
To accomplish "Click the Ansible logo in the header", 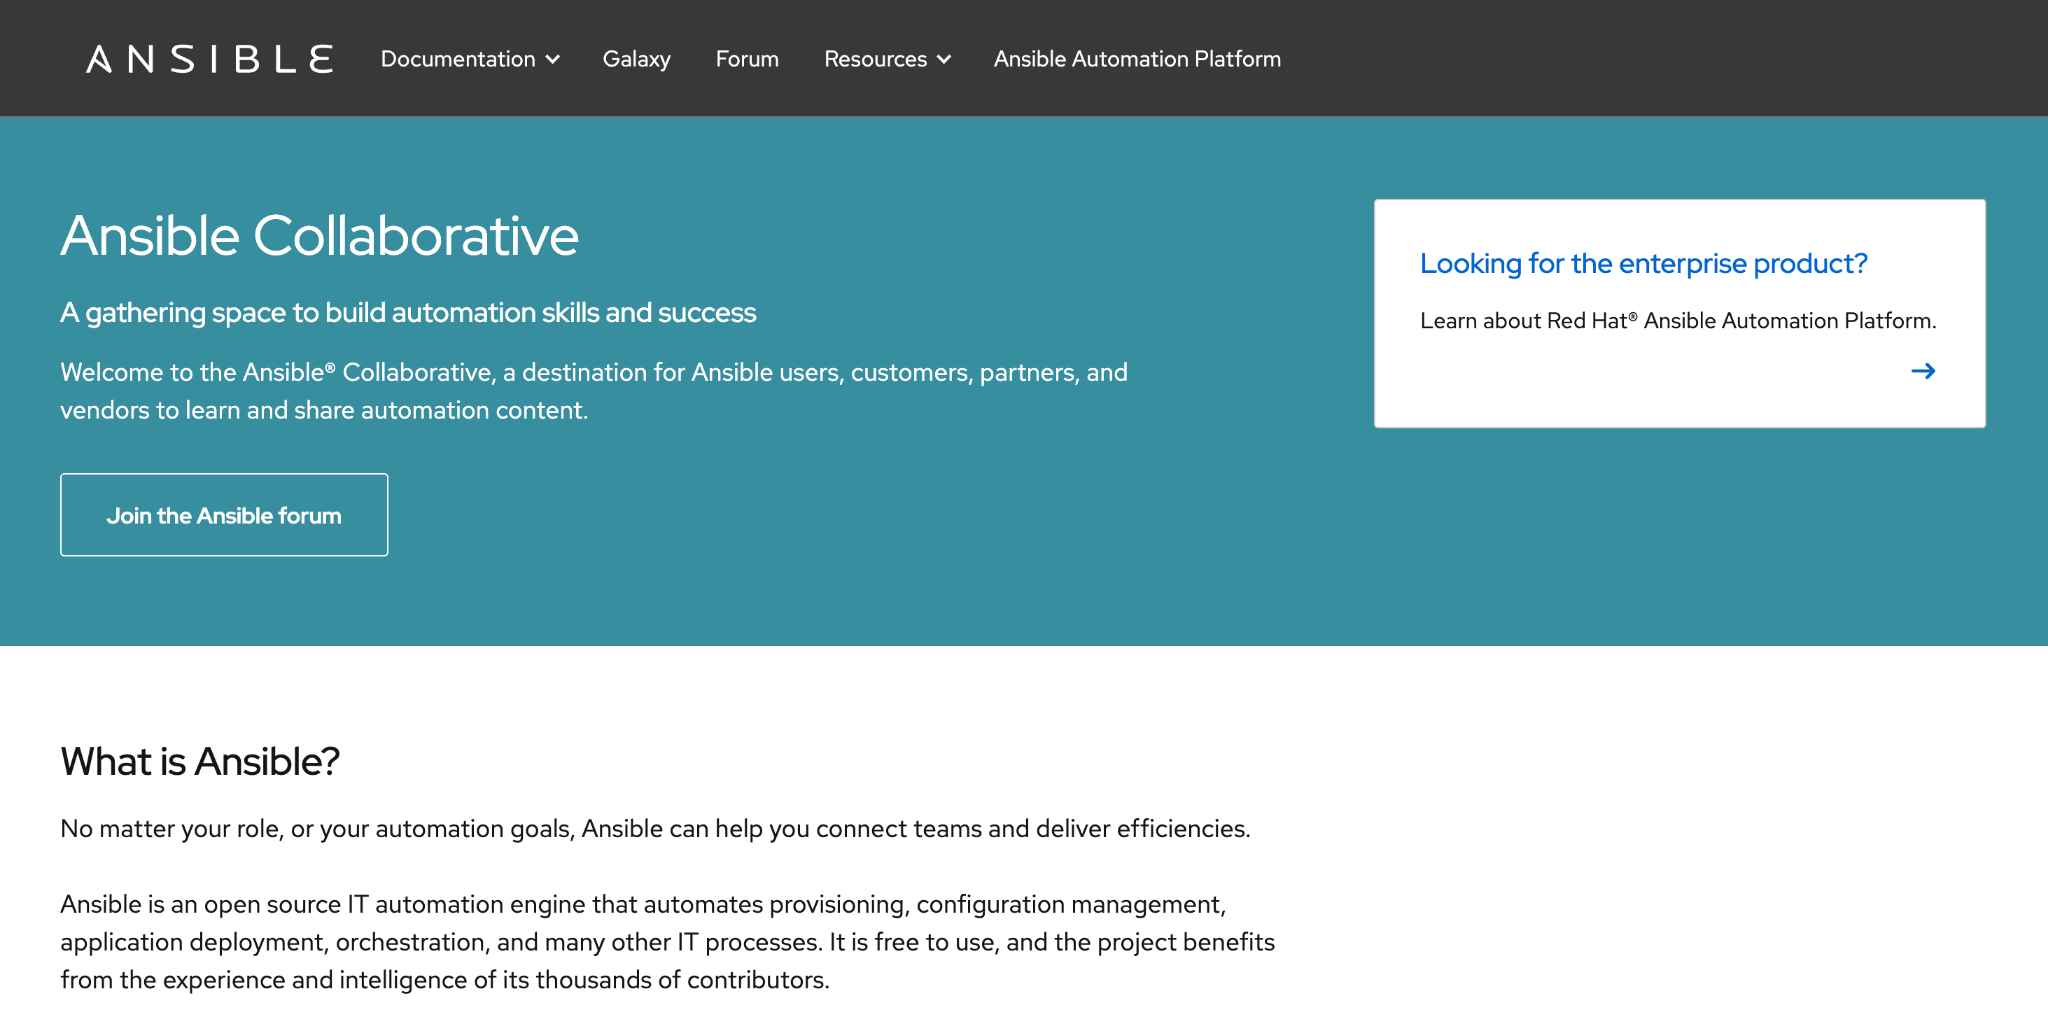I will point(209,59).
